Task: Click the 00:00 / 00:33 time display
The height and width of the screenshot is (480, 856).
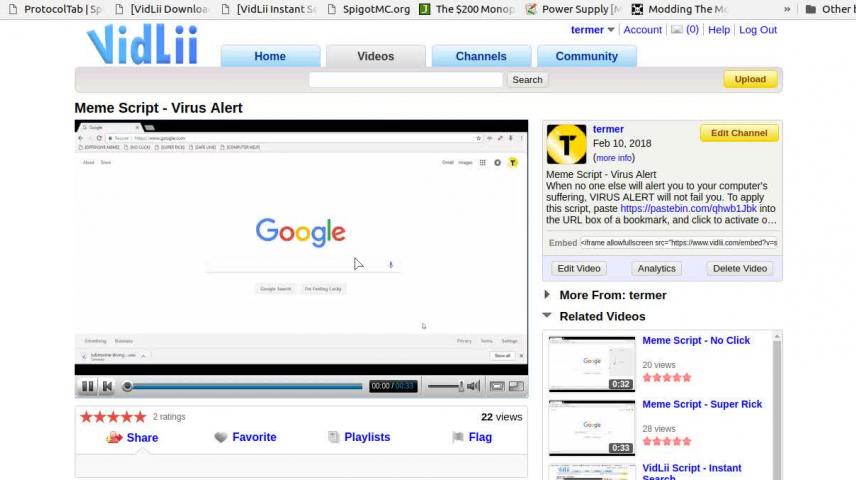Action: click(x=393, y=386)
